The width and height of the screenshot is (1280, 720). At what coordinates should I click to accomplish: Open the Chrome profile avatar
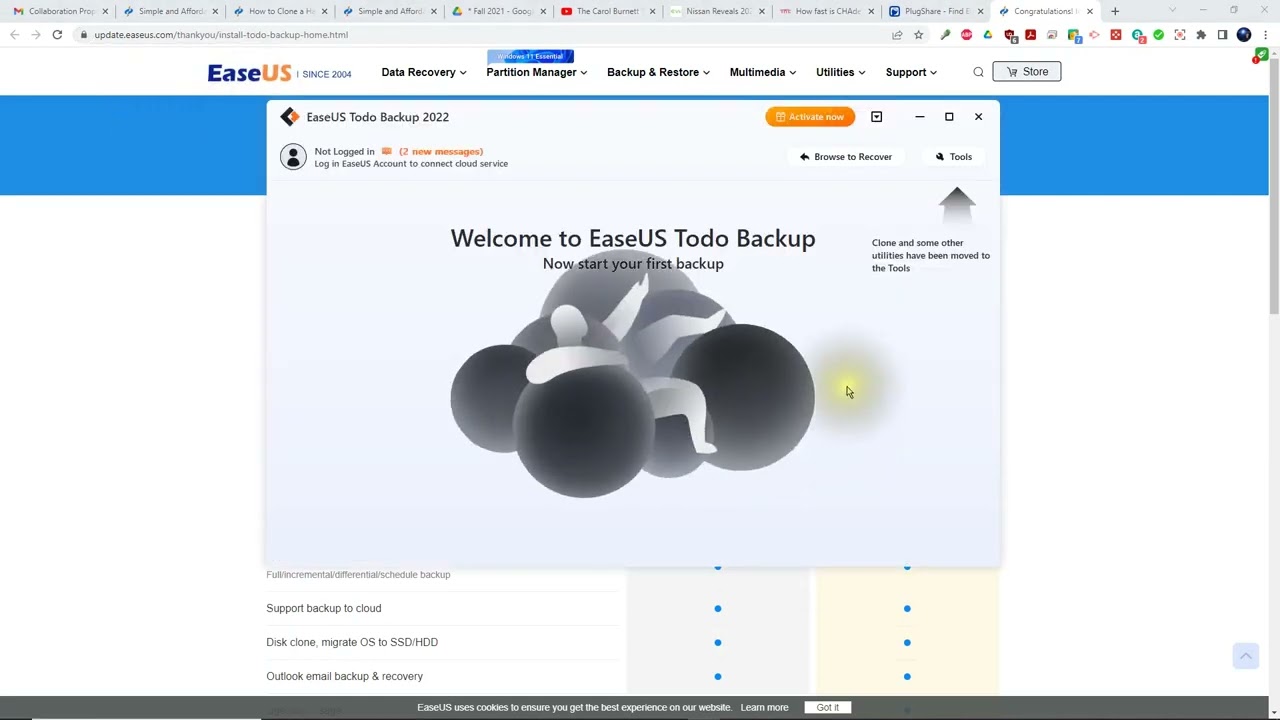point(1244,35)
